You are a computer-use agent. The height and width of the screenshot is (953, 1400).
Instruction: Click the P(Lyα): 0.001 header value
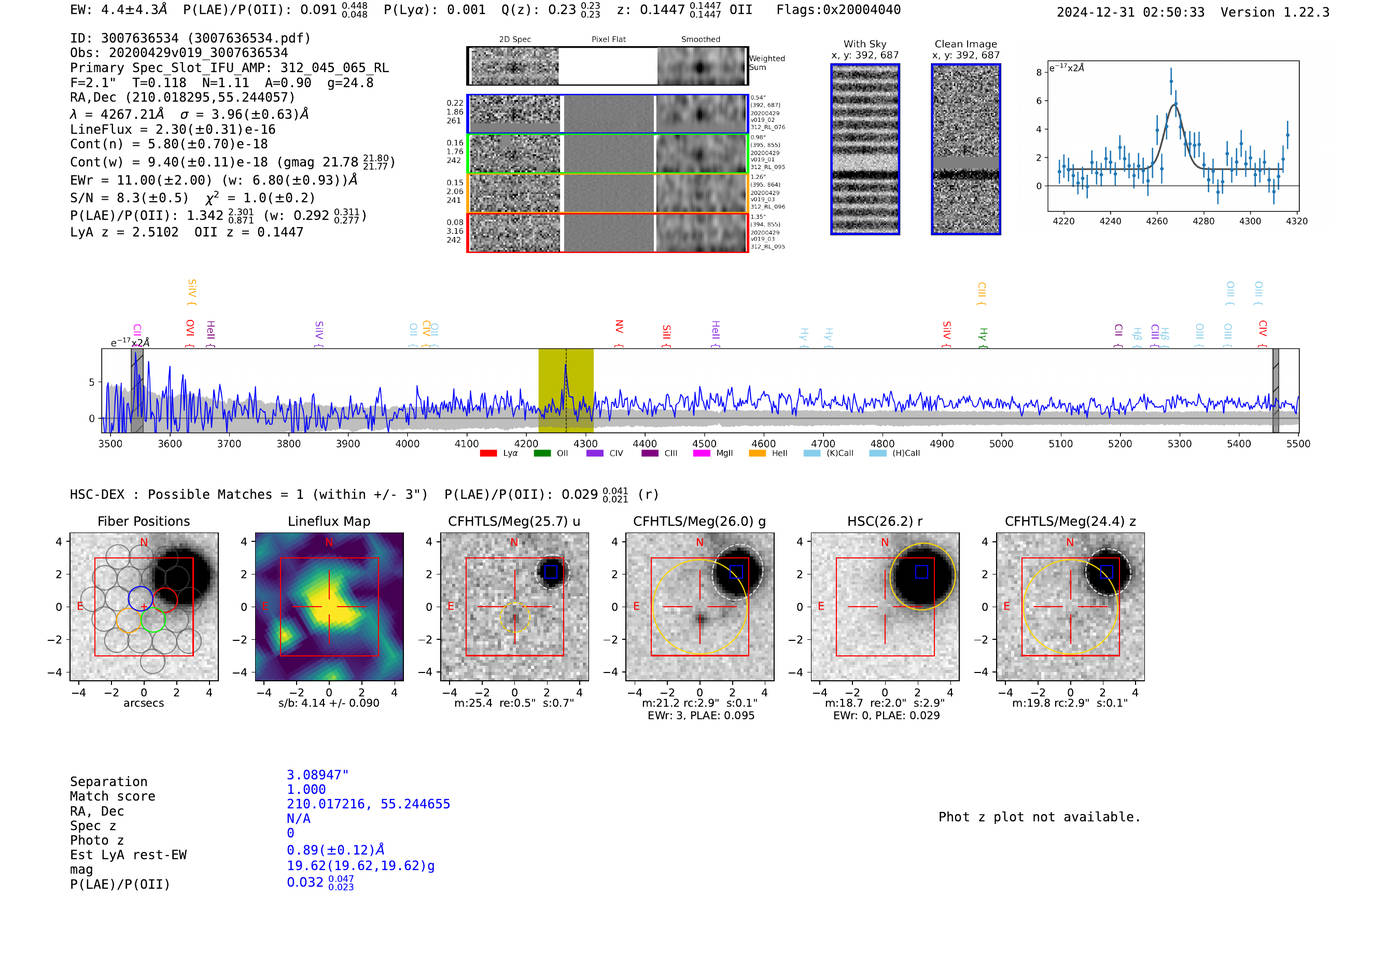click(435, 10)
